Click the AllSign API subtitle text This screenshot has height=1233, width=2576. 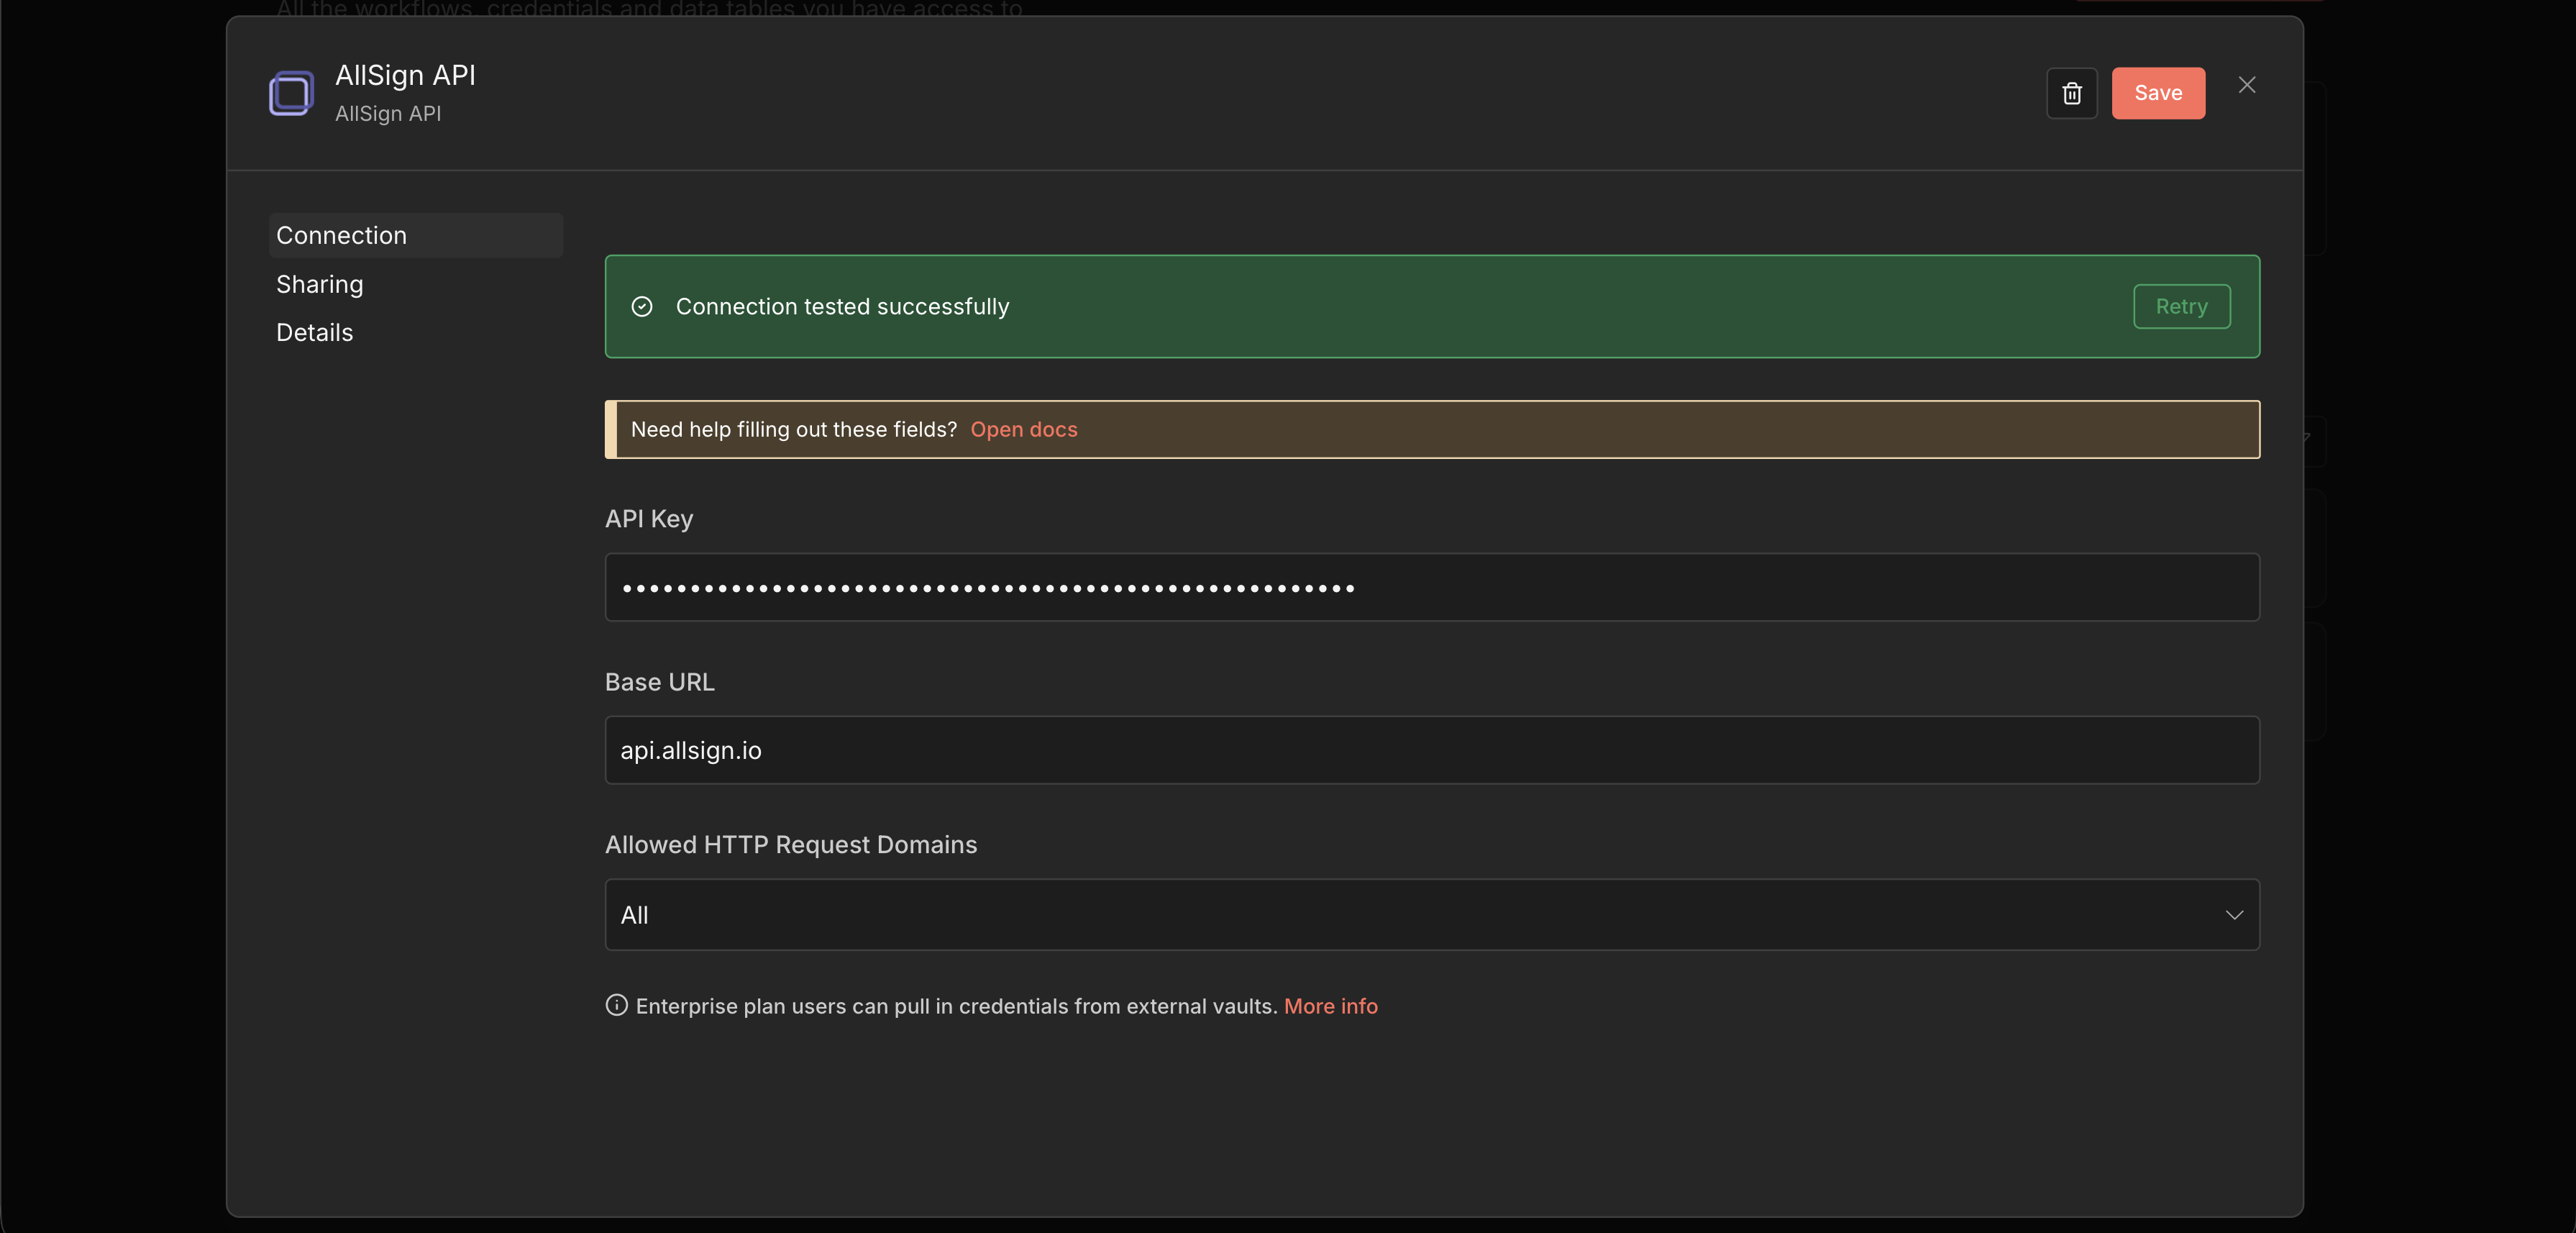[387, 114]
